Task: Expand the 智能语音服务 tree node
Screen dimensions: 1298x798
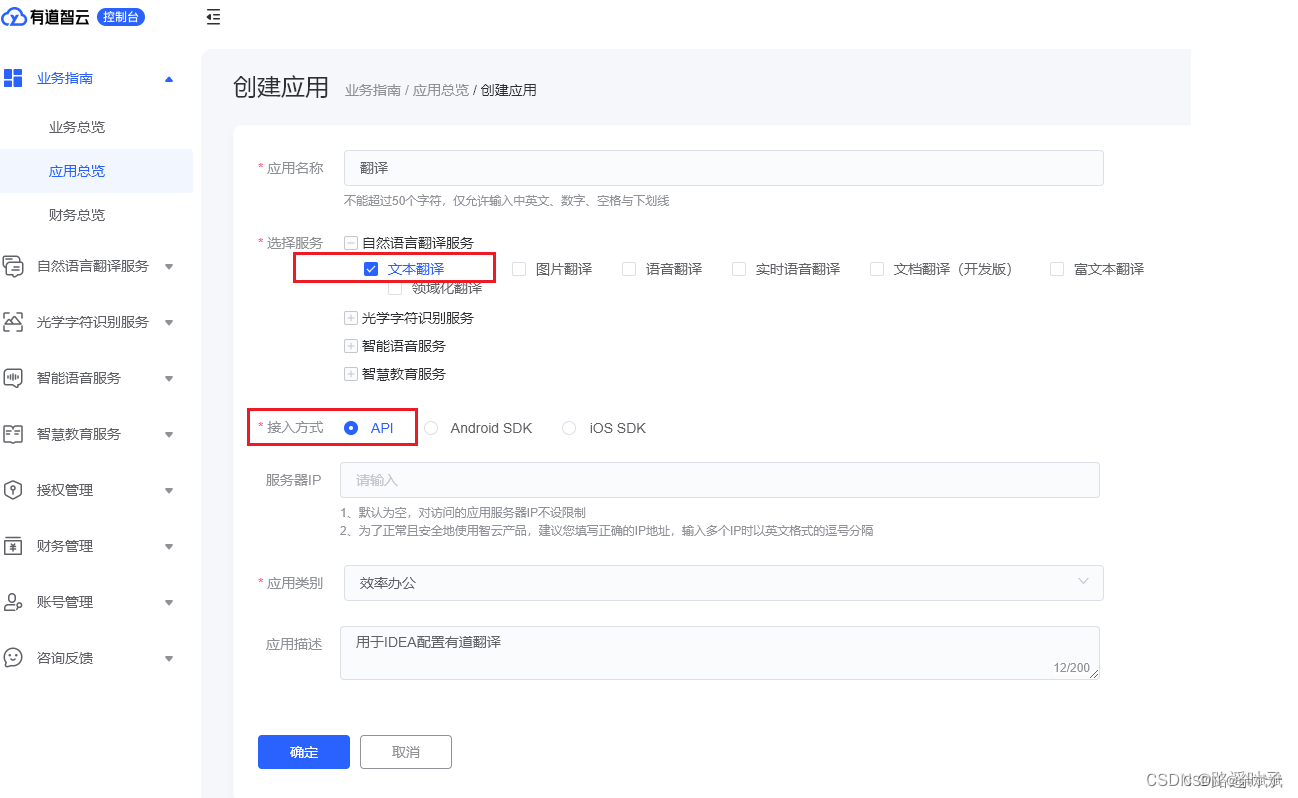Action: (x=351, y=346)
